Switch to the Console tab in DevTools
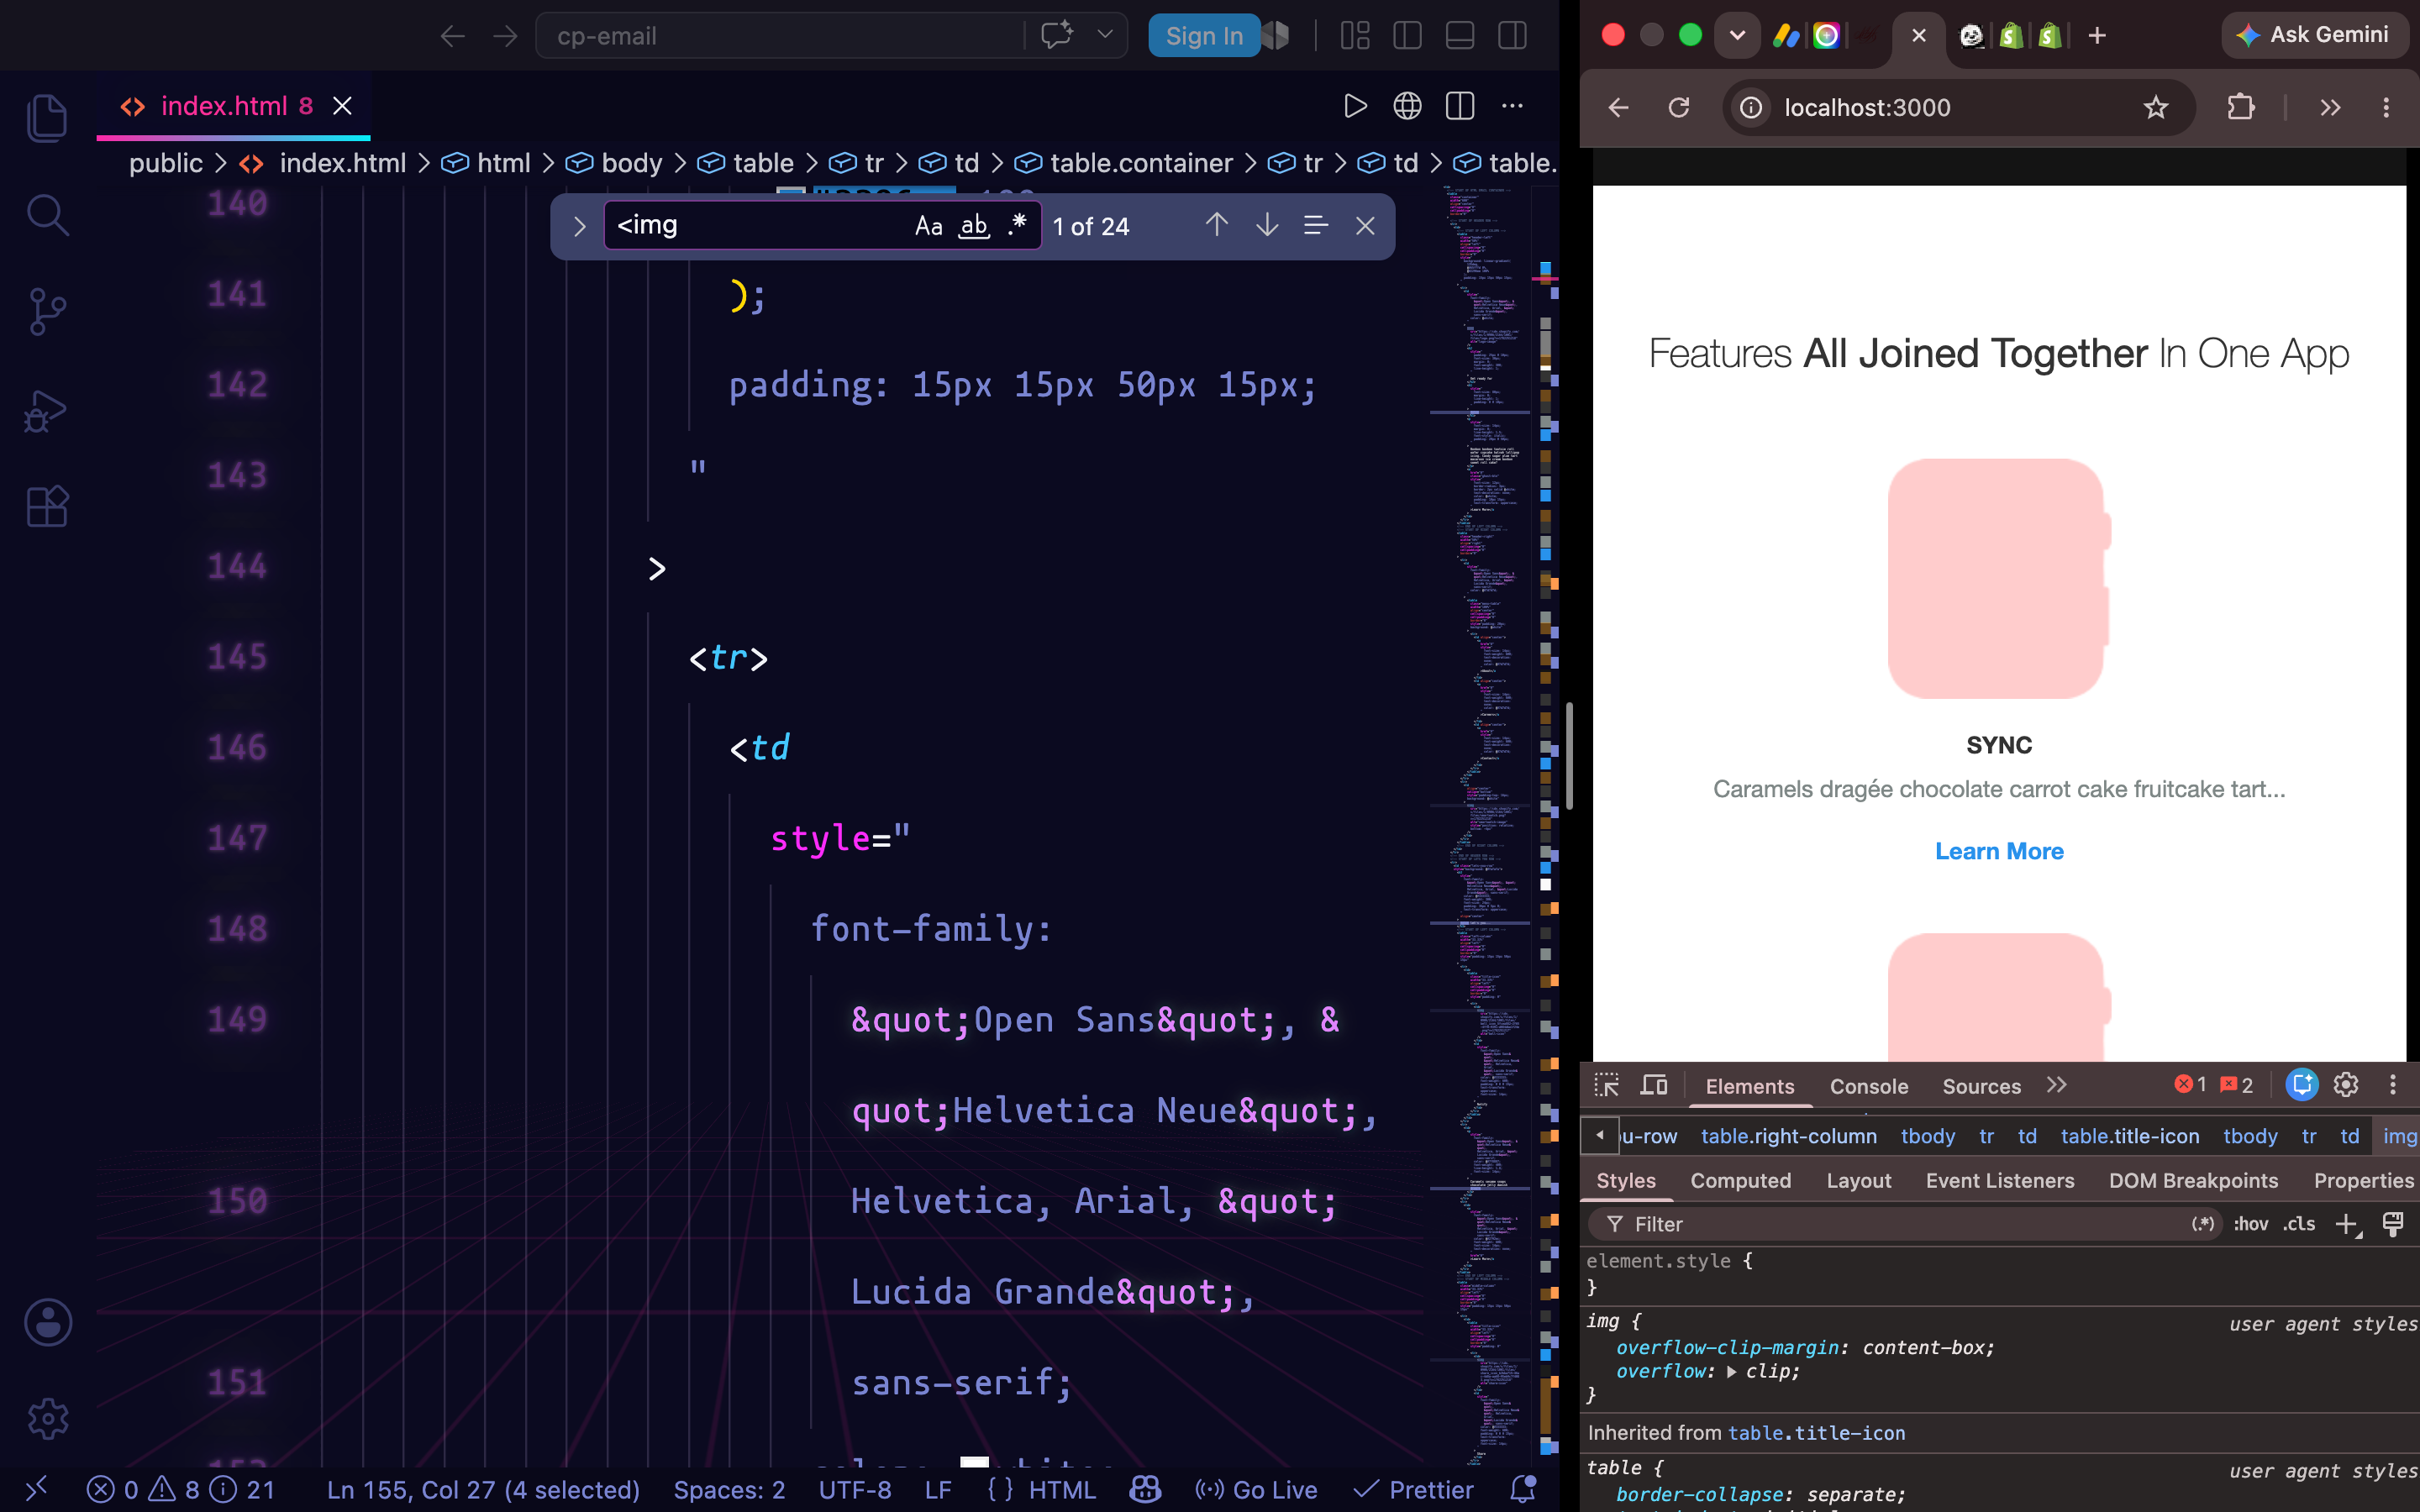The image size is (2420, 1512). coord(1868,1086)
